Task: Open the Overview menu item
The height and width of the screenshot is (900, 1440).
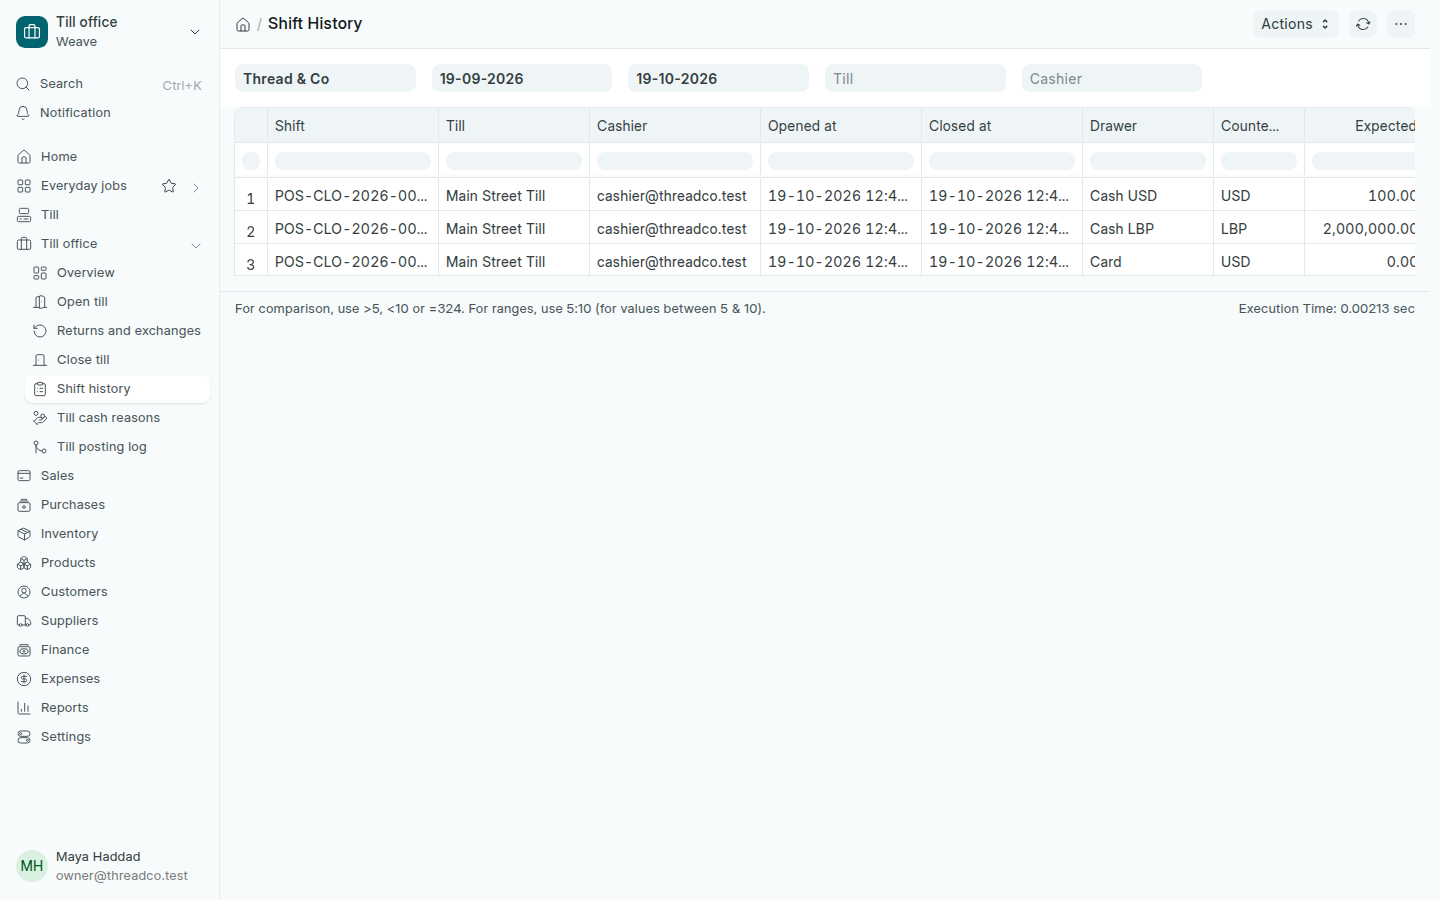Action: coord(117,273)
